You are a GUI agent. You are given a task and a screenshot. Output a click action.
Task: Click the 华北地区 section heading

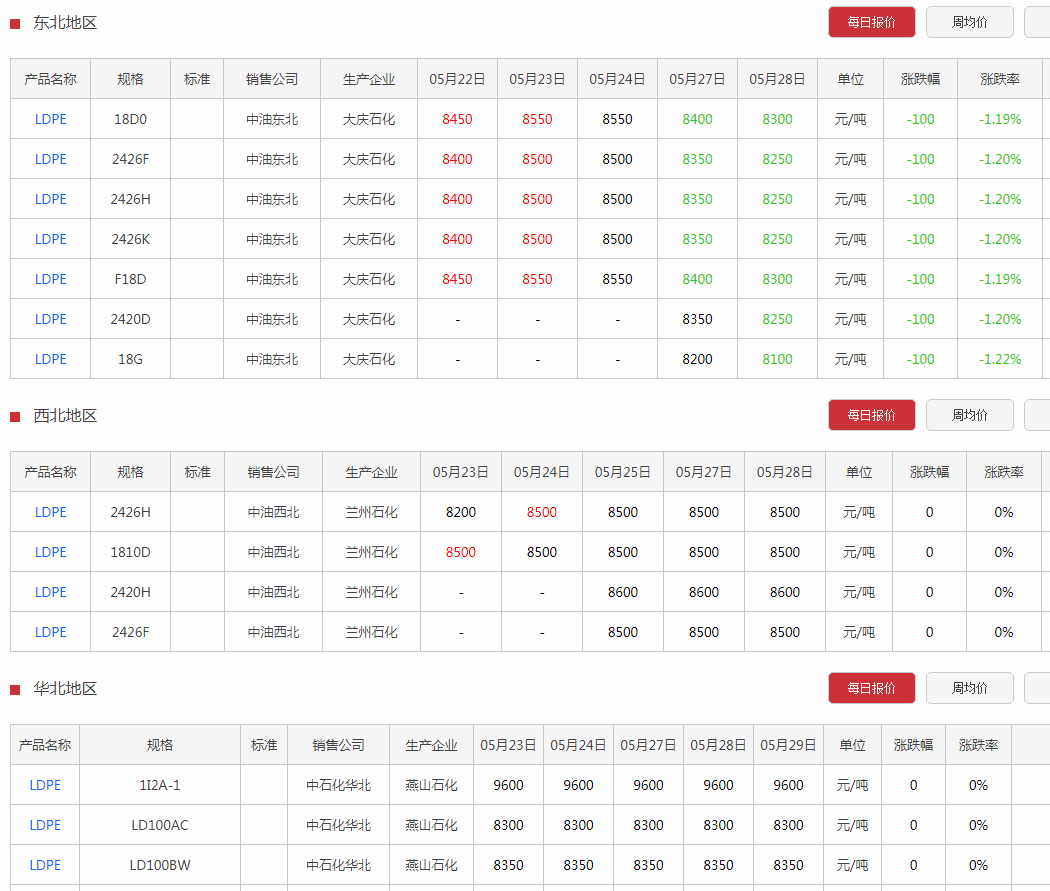point(65,689)
